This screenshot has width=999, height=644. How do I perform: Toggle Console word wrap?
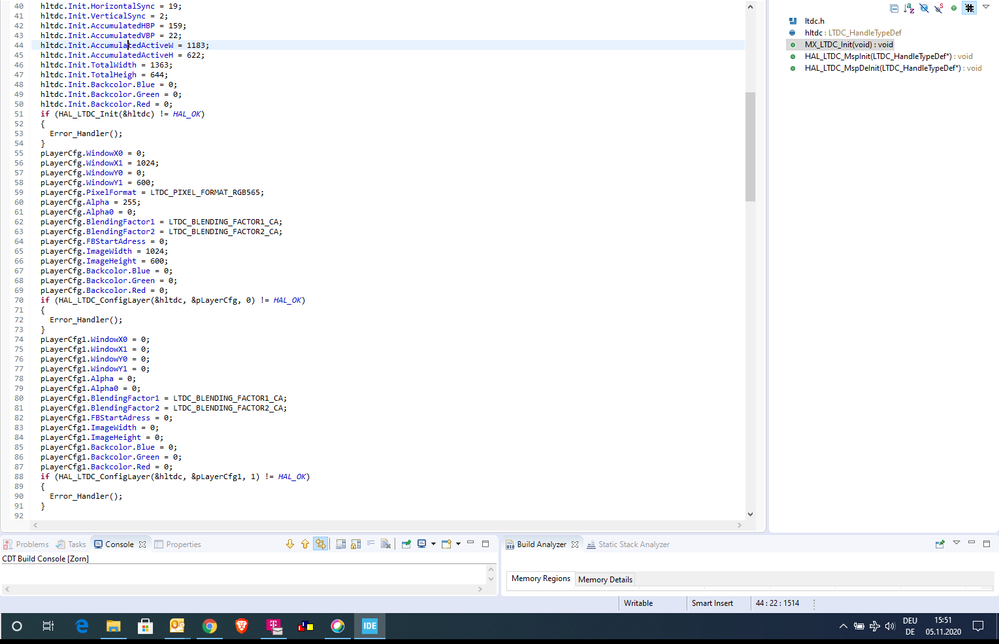[371, 544]
